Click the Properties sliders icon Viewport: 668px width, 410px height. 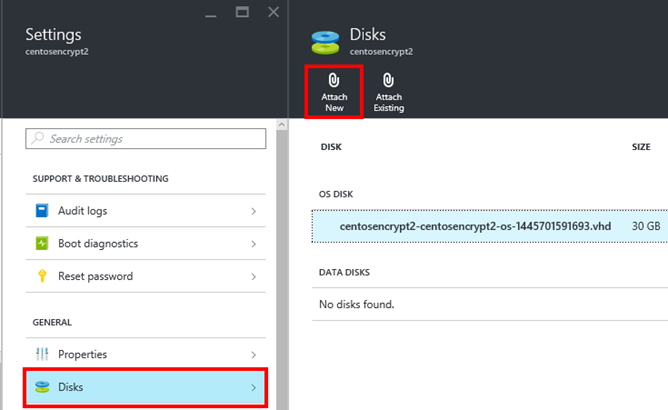42,354
